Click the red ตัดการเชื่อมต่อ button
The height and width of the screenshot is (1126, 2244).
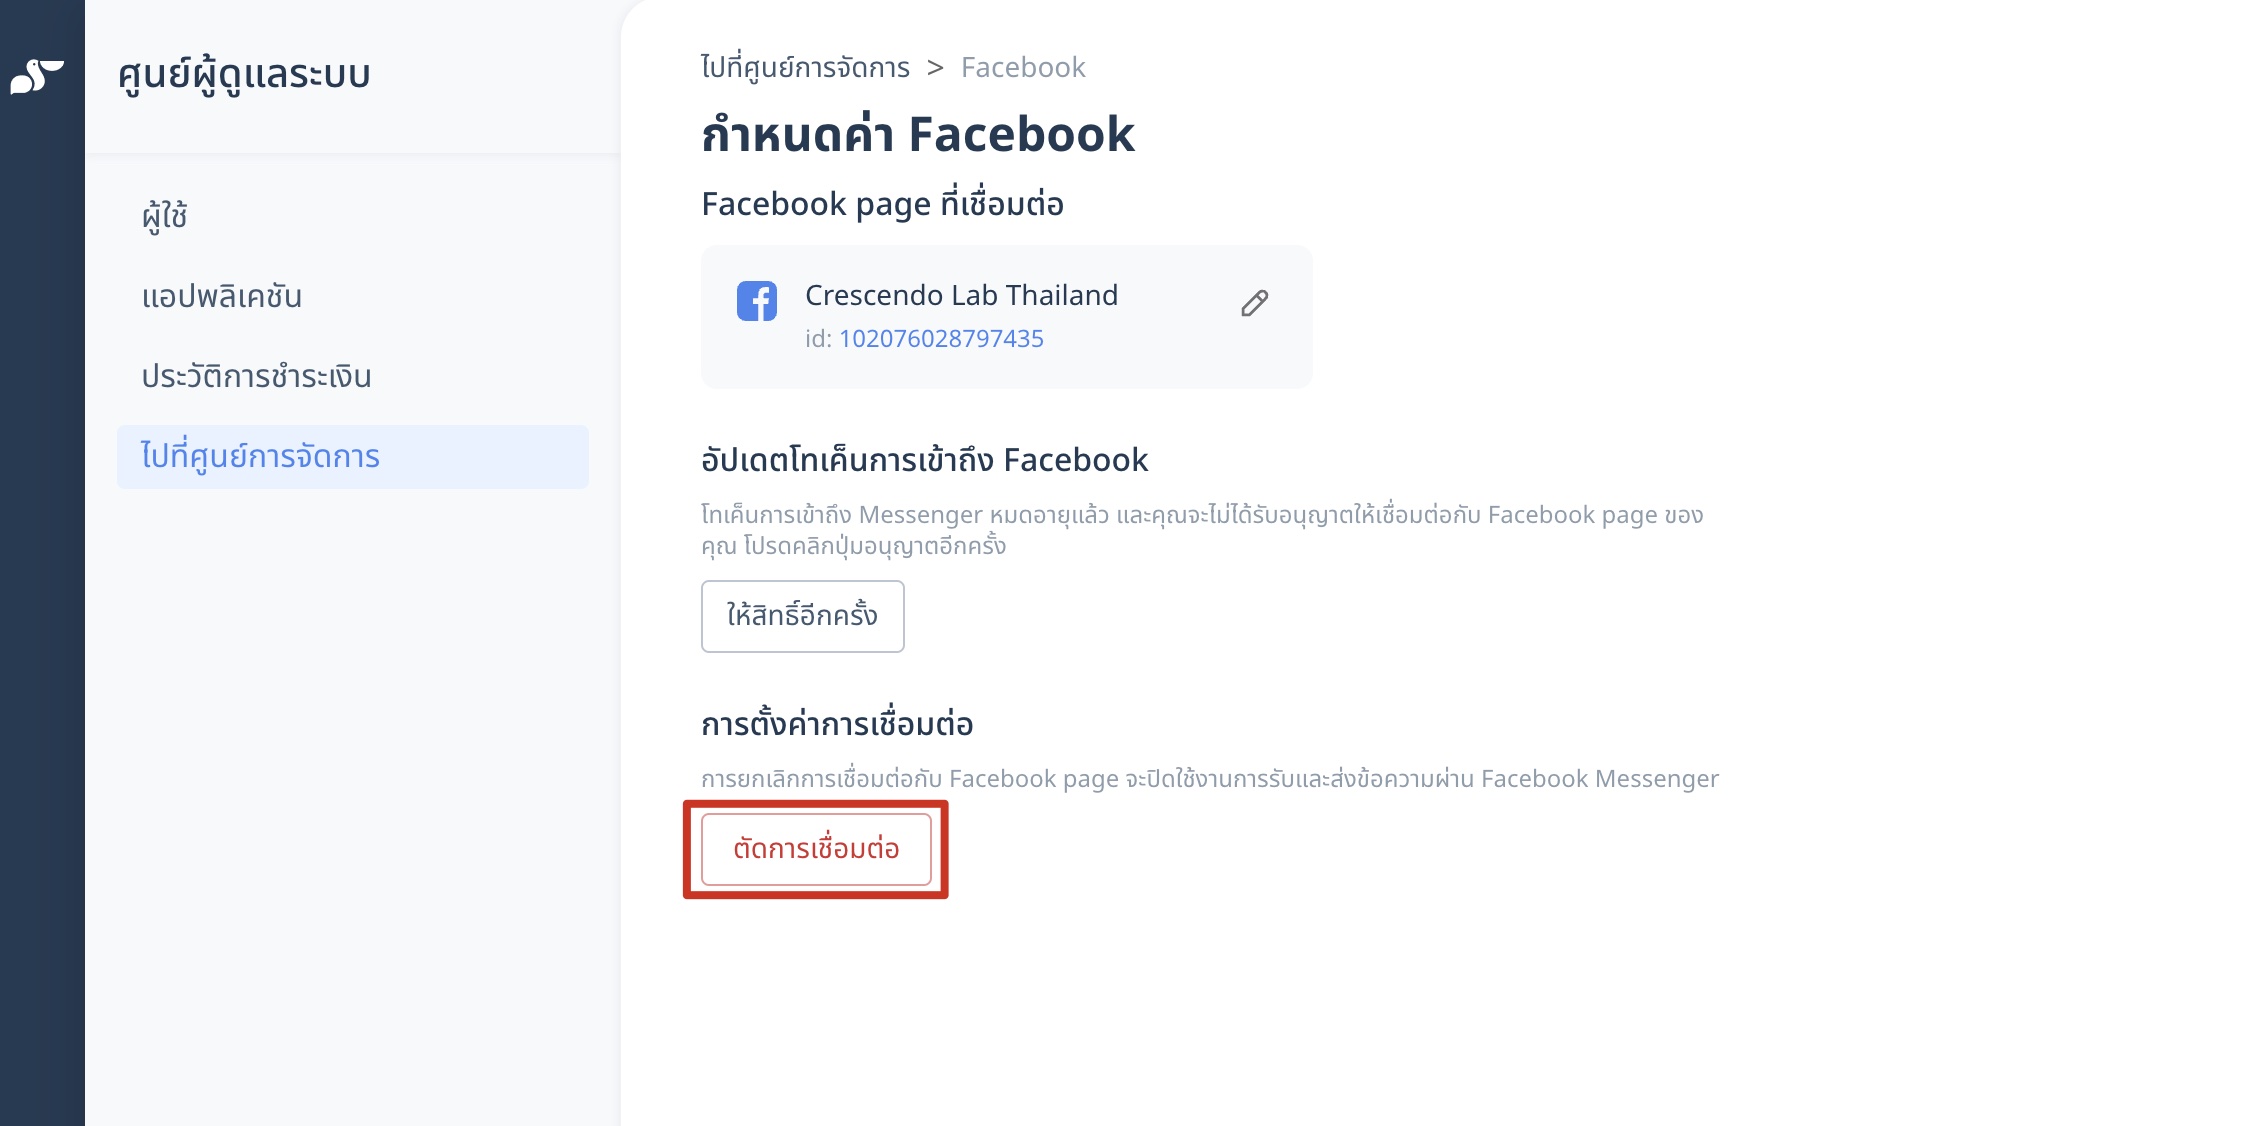[816, 849]
